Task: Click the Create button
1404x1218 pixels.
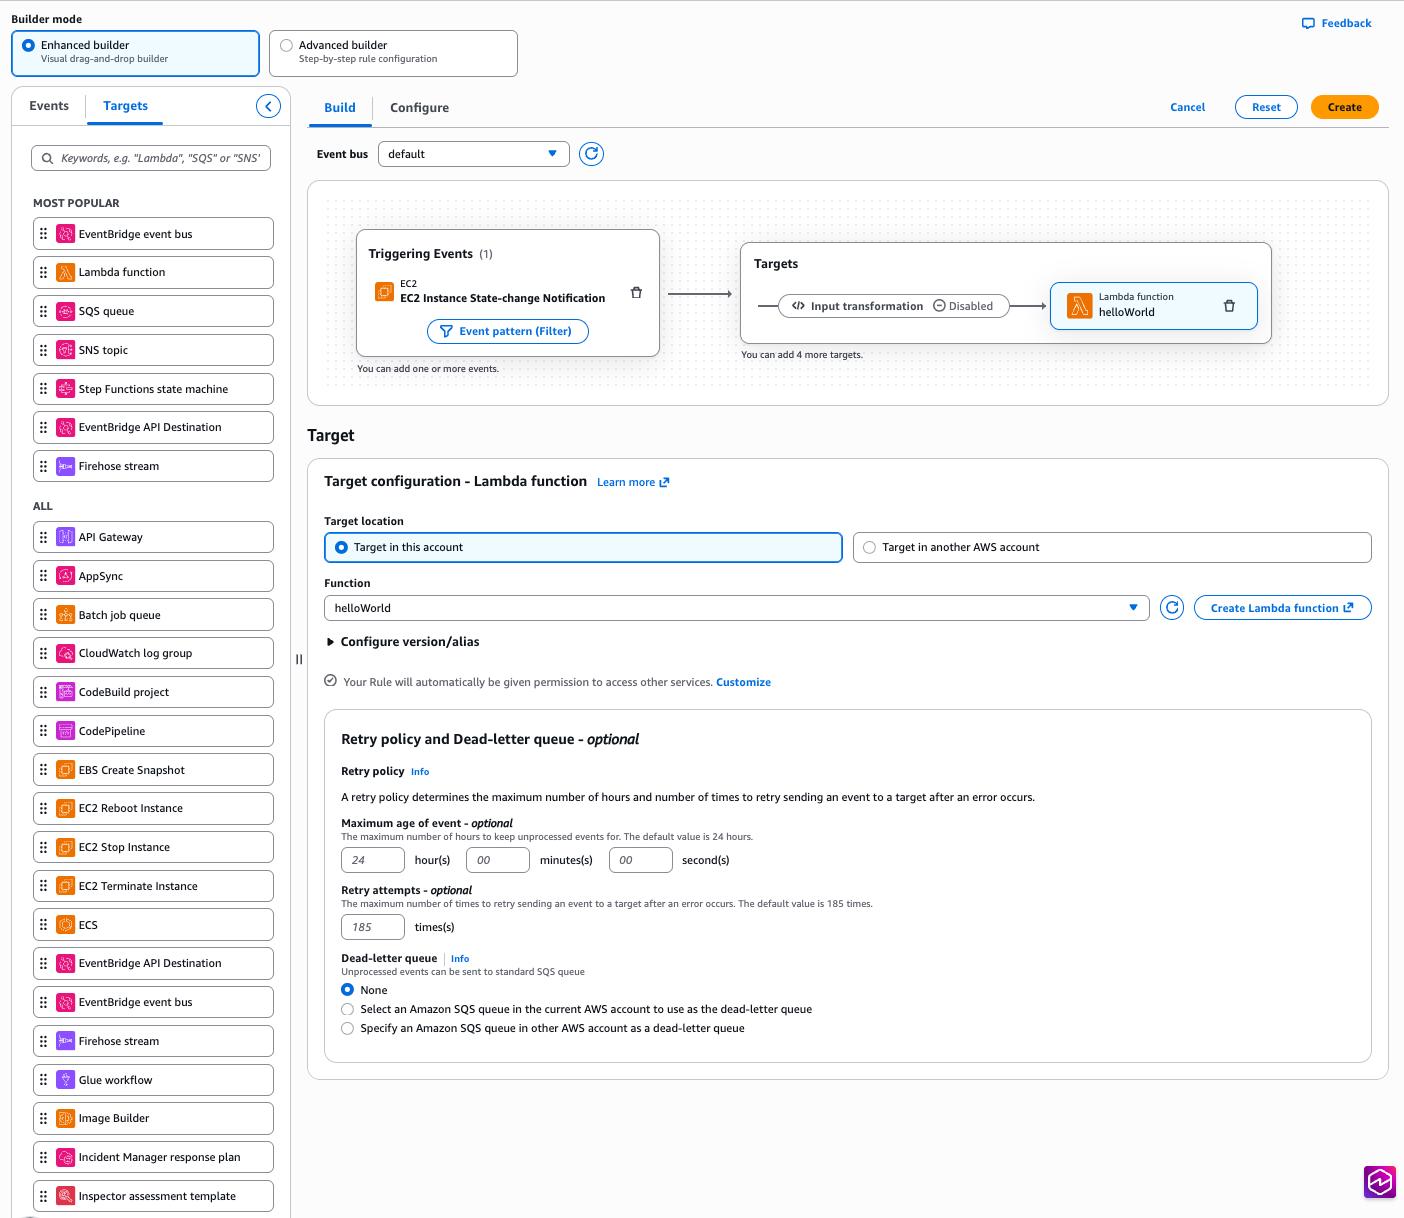Action: click(x=1345, y=107)
